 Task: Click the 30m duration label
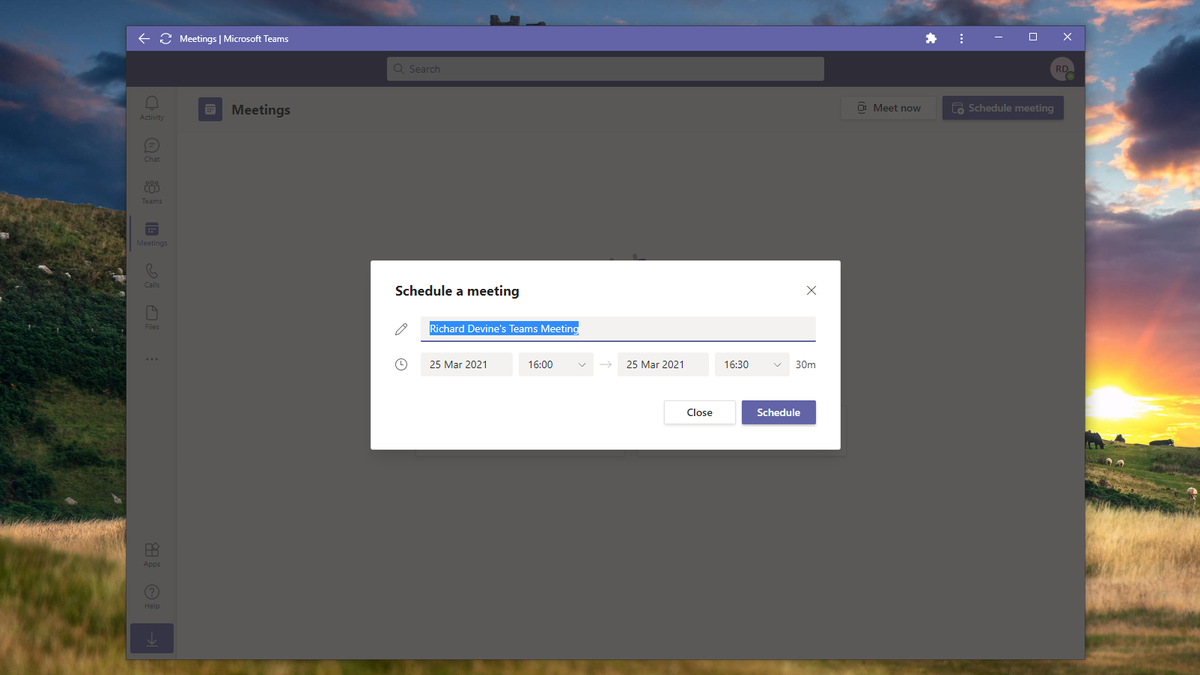[x=805, y=365]
